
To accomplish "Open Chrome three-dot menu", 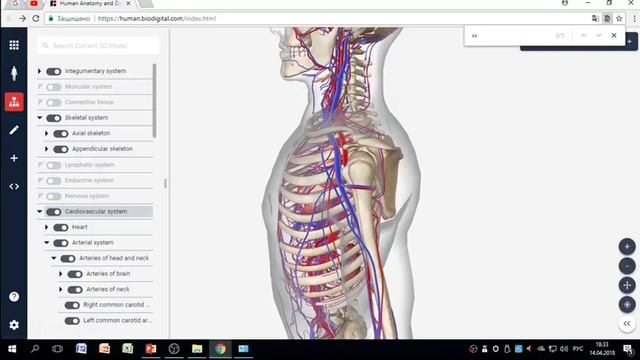I will [x=634, y=18].
